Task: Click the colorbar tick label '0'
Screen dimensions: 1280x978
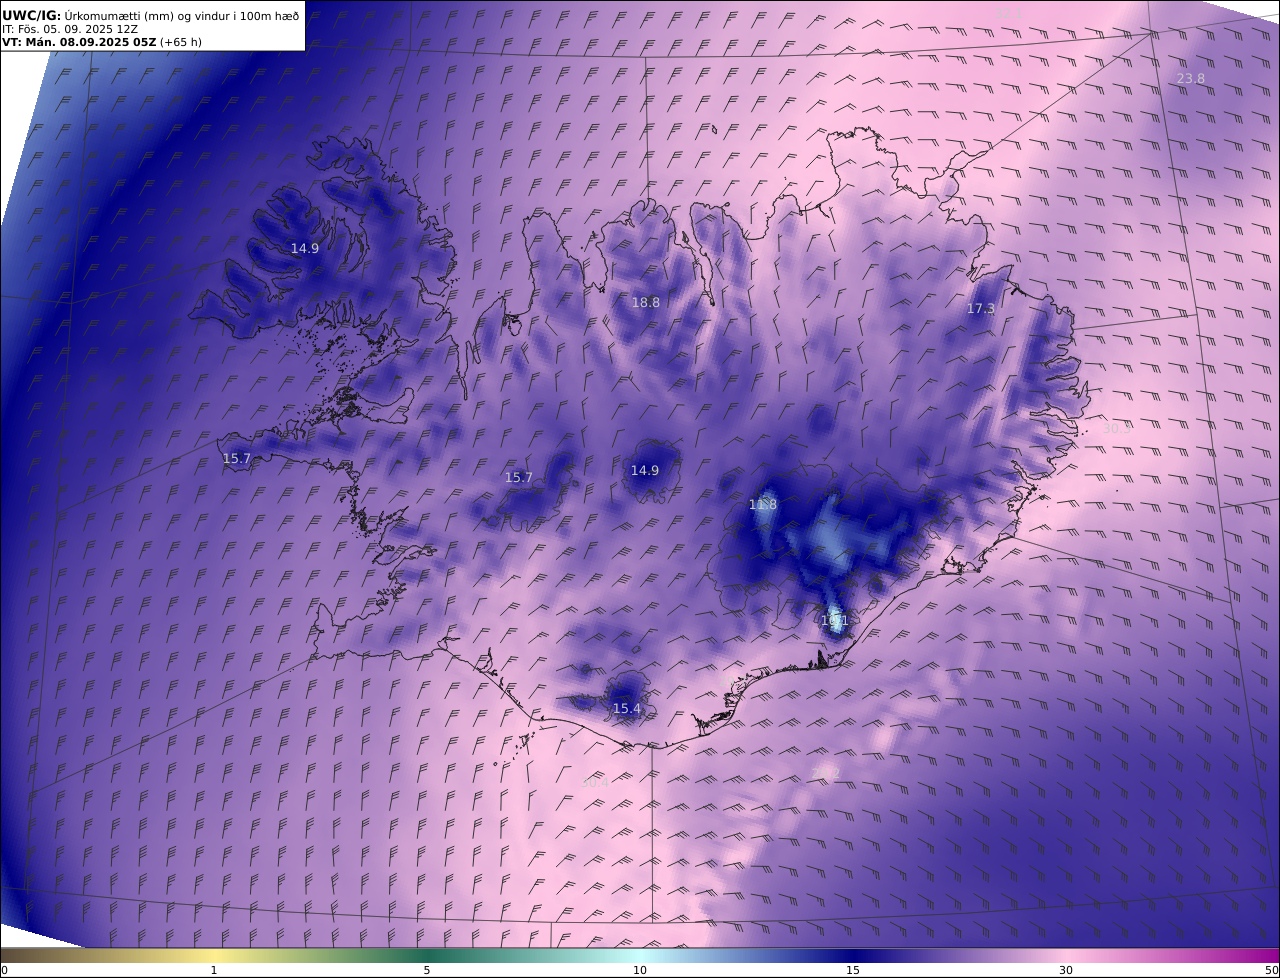Action: [4, 970]
